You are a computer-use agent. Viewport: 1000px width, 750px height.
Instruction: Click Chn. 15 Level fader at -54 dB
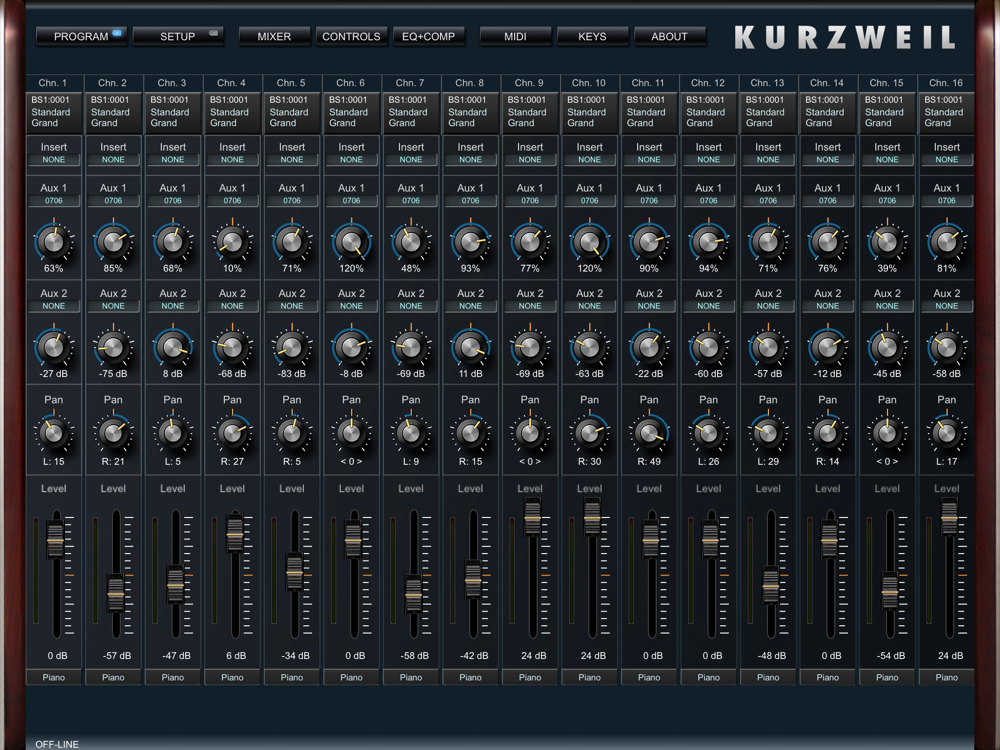[x=890, y=591]
